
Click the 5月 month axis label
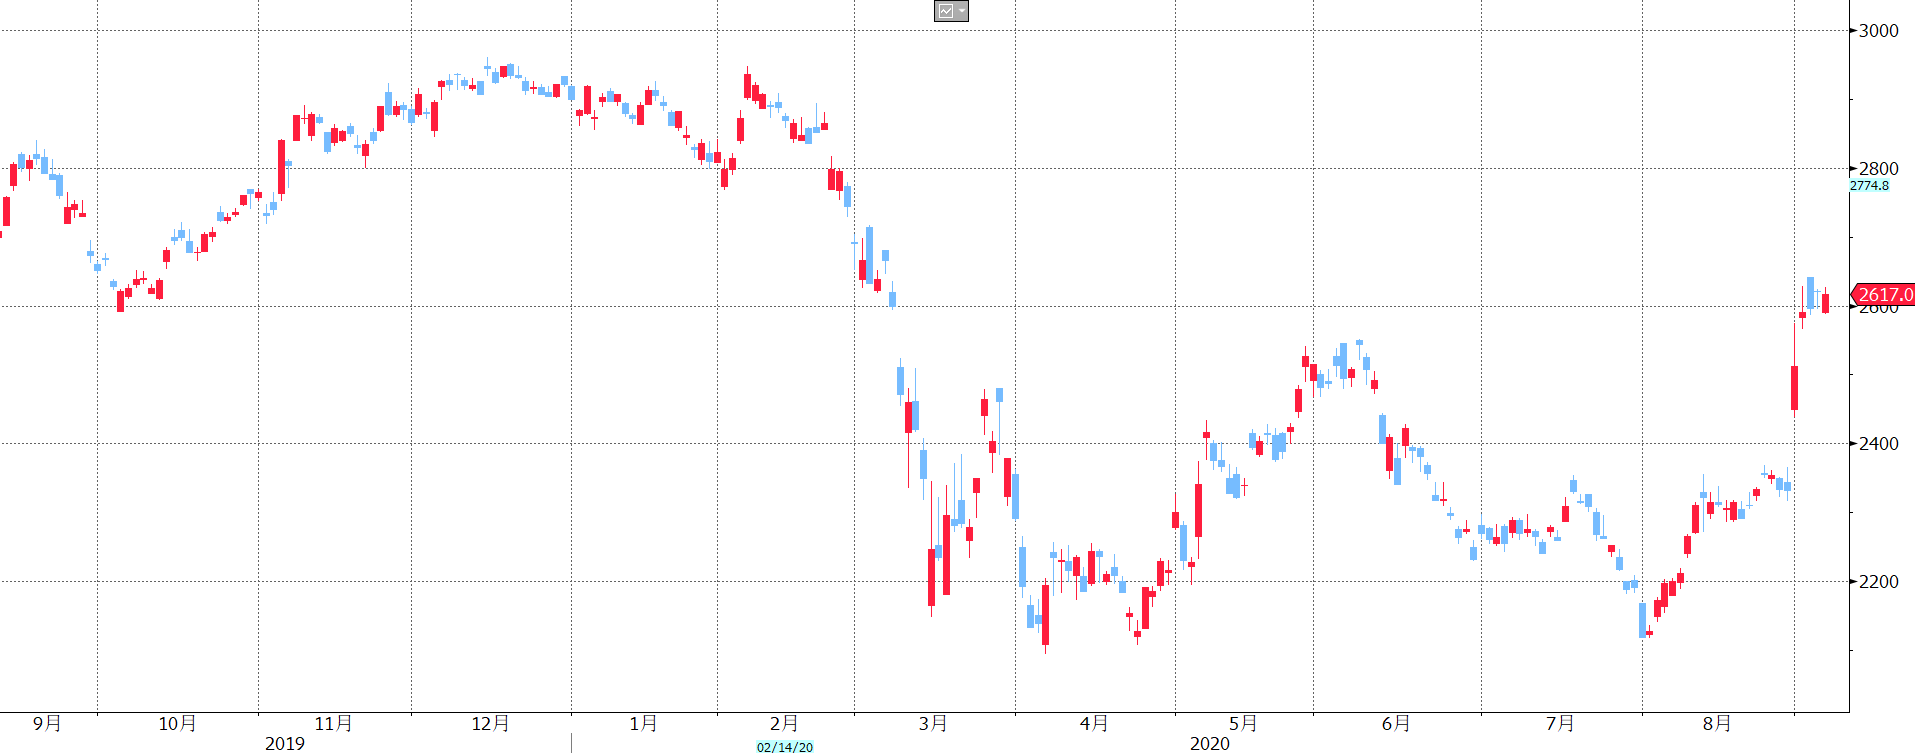click(x=1243, y=723)
